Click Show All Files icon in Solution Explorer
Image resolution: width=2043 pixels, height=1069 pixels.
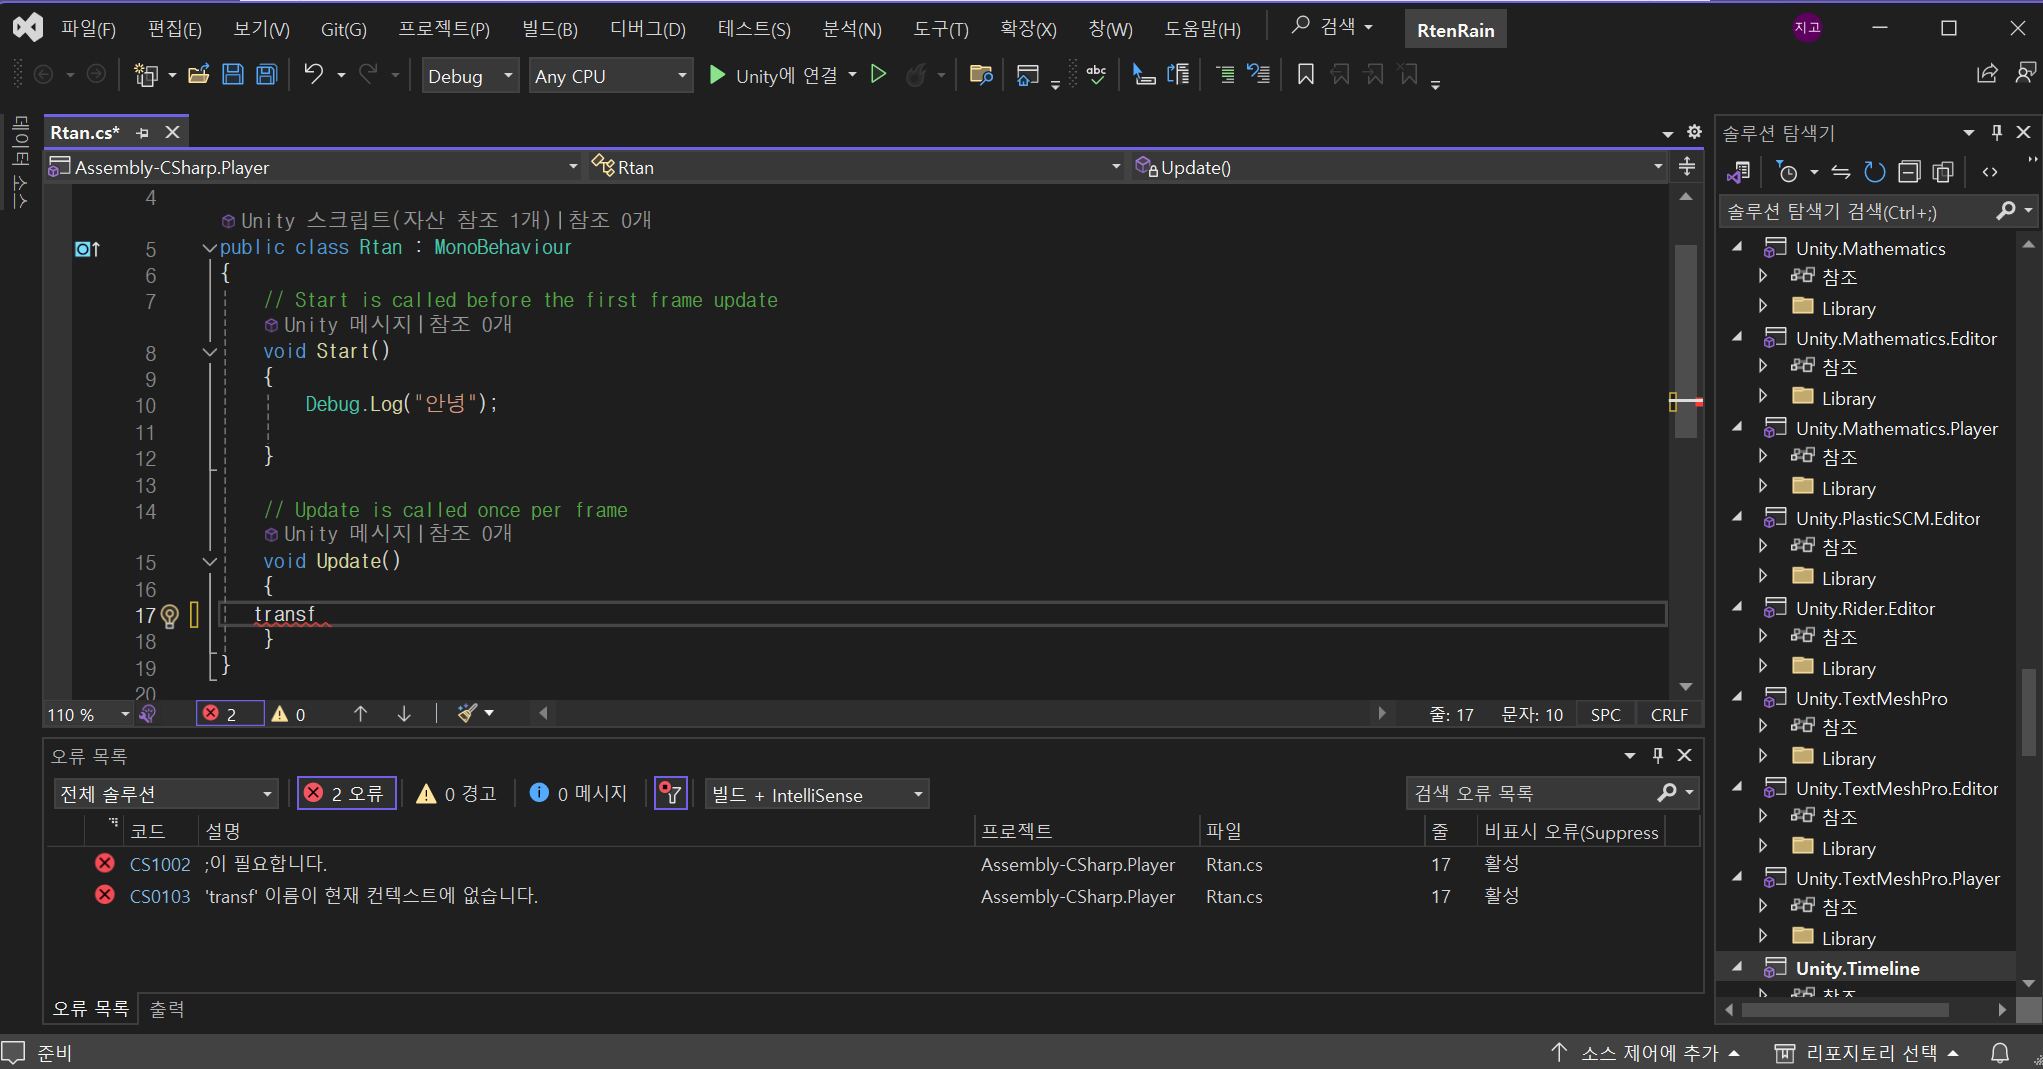point(1943,172)
